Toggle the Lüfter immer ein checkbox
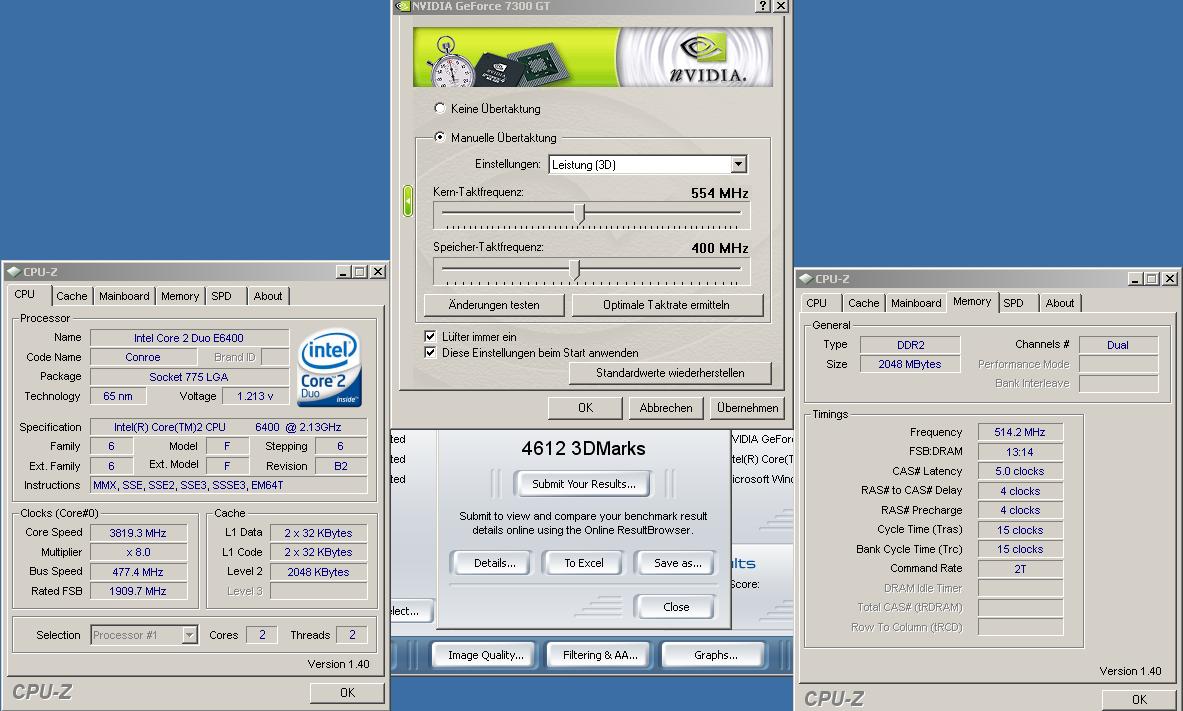This screenshot has width=1183, height=711. (430, 337)
